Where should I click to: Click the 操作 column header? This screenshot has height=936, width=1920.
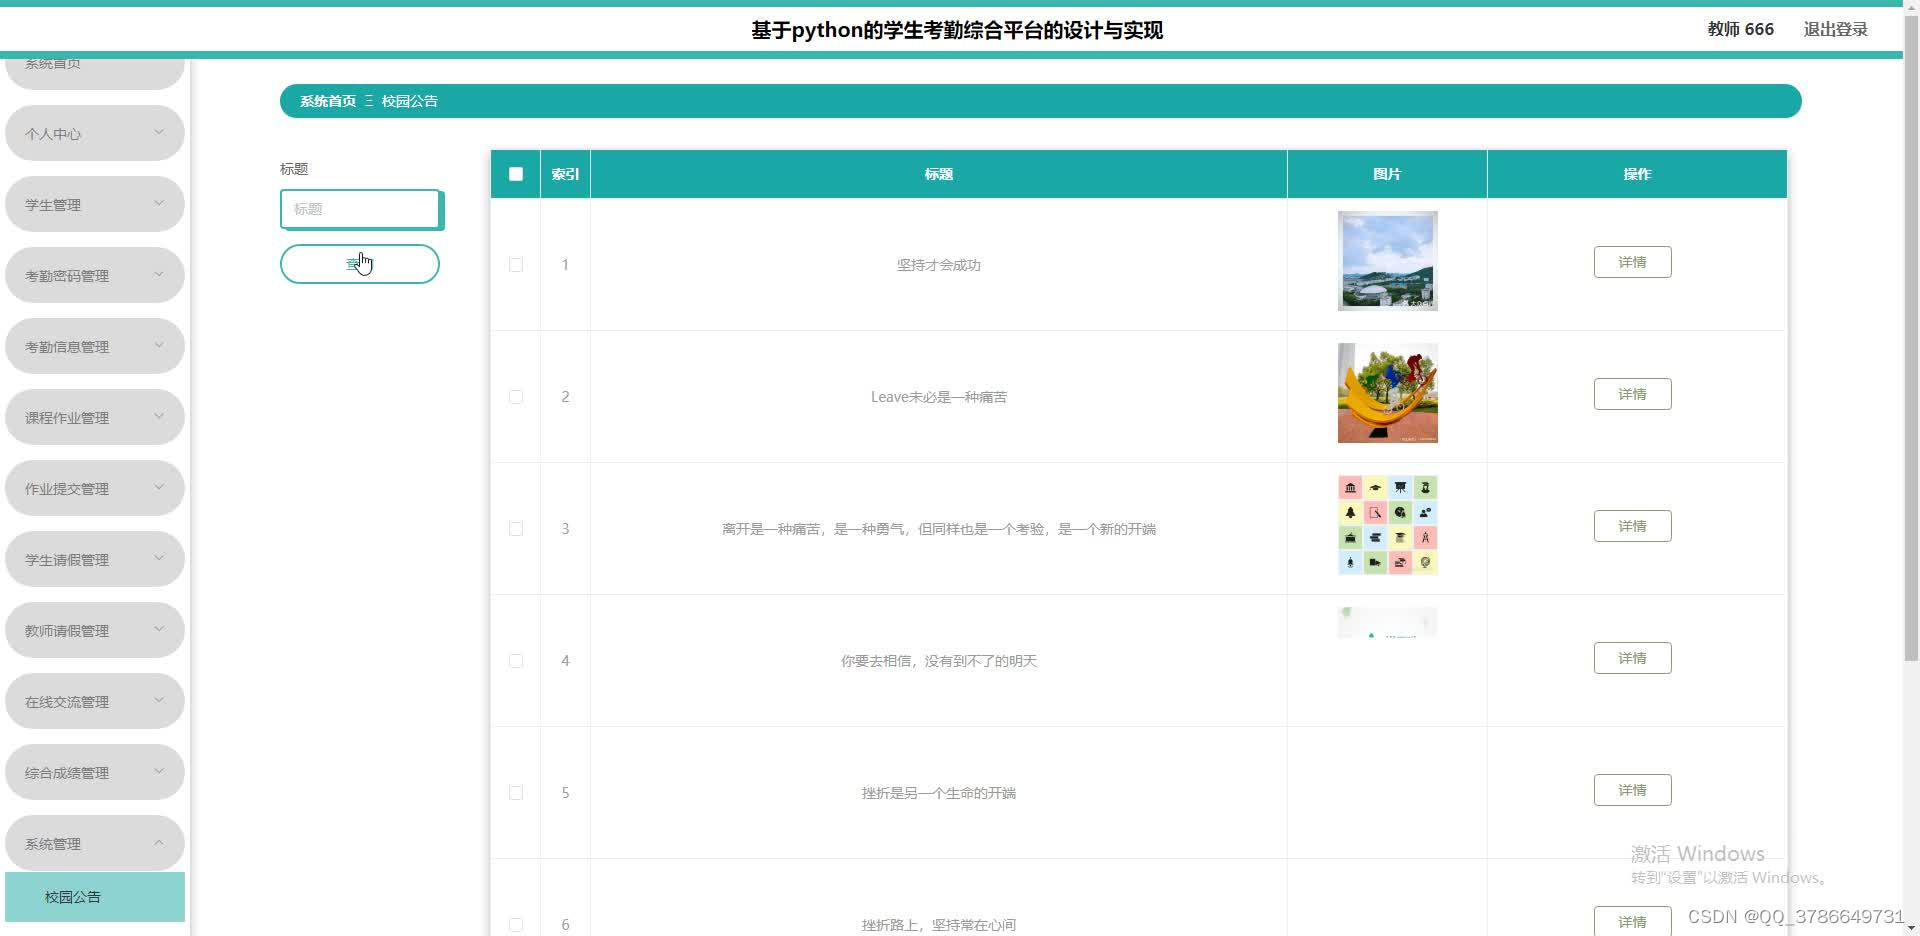[1637, 174]
